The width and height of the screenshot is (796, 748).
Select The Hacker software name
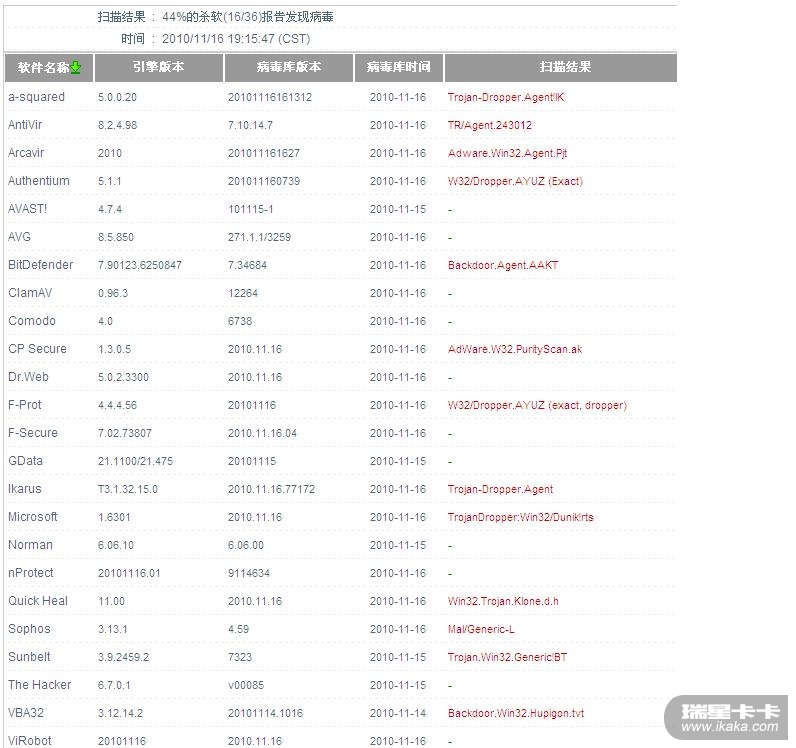coord(40,685)
